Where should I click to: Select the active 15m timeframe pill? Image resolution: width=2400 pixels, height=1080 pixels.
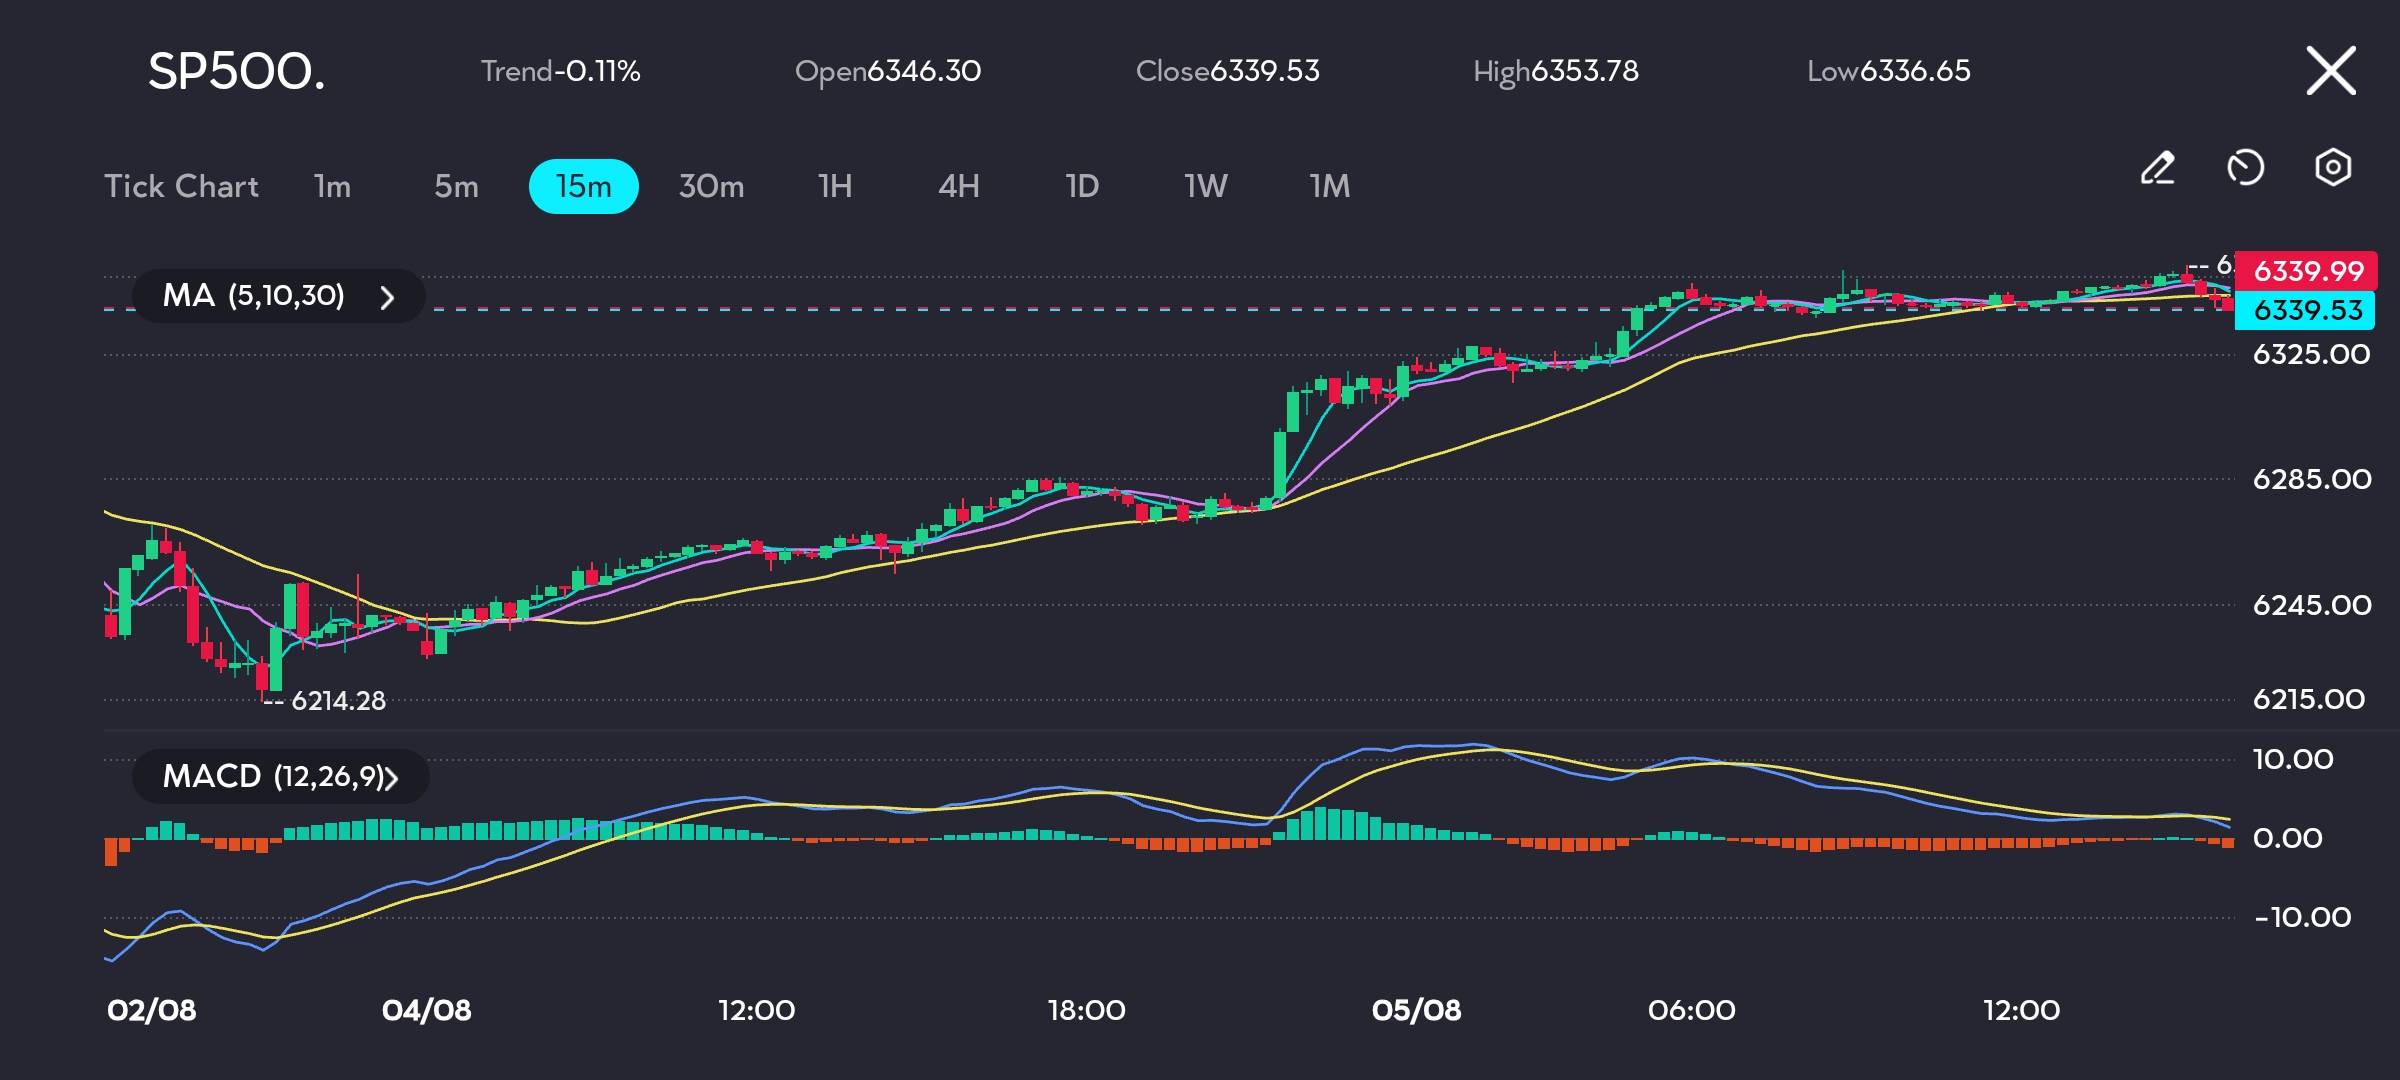point(583,186)
